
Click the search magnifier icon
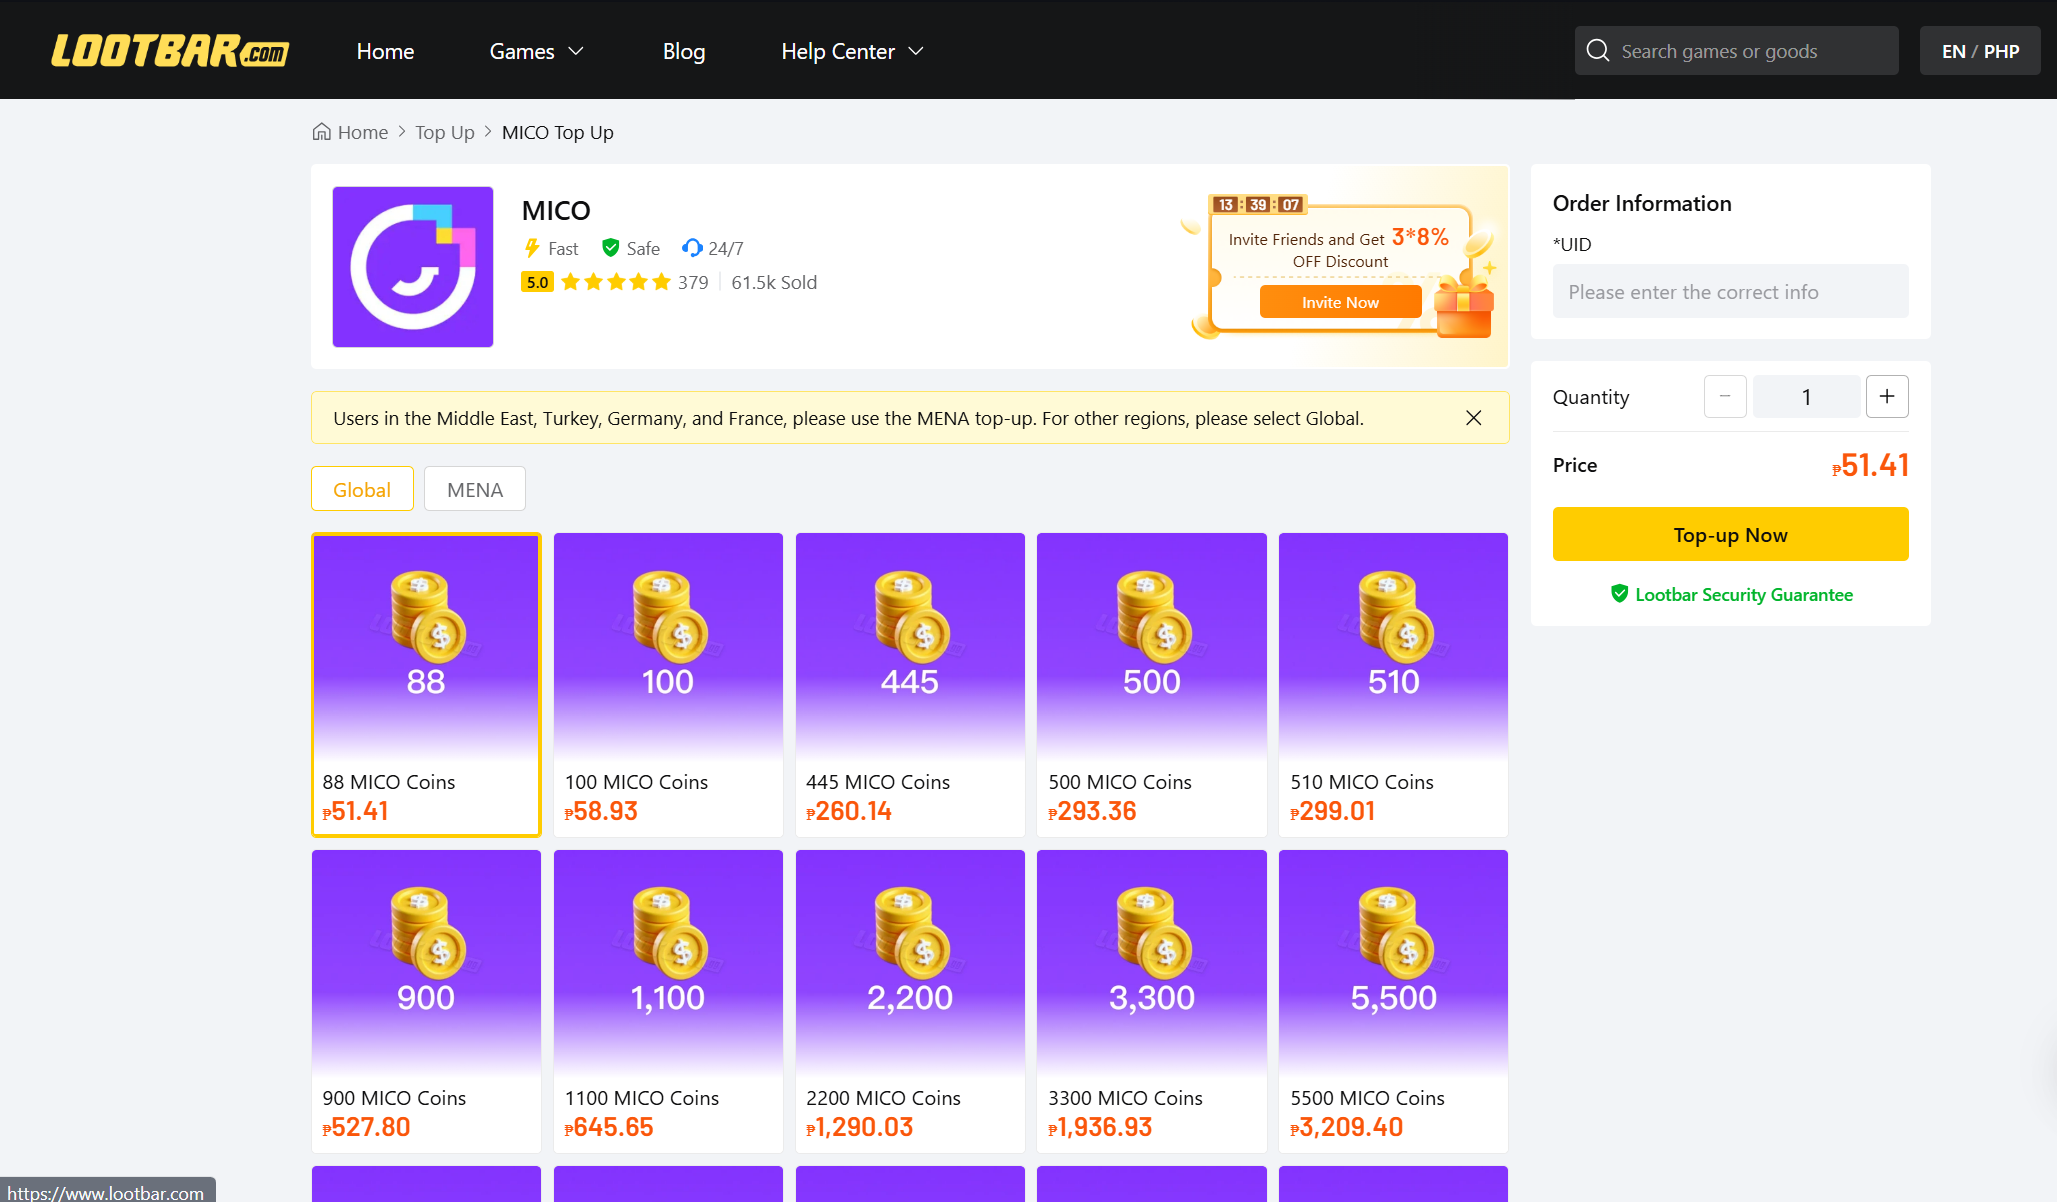tap(1597, 51)
